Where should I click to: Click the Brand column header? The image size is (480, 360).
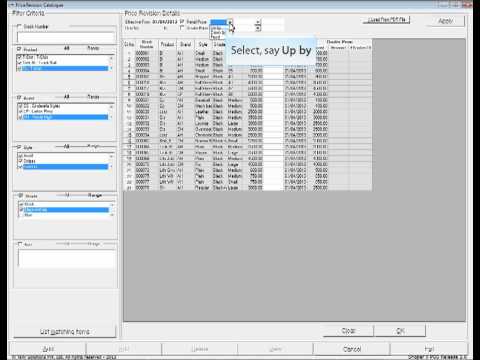(185, 44)
